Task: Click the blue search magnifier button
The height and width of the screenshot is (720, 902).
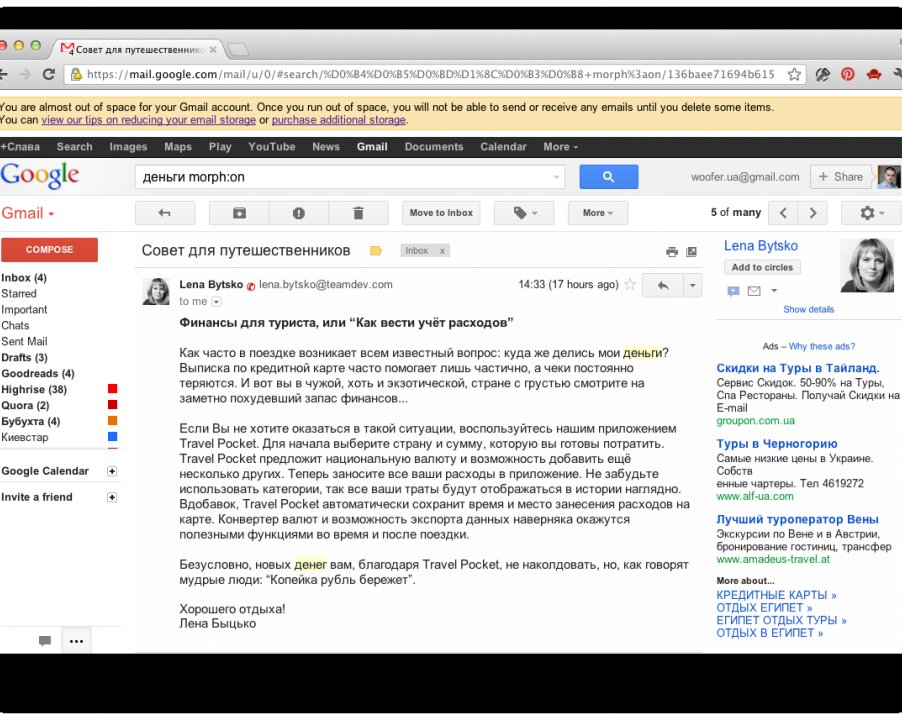Action: point(609,177)
